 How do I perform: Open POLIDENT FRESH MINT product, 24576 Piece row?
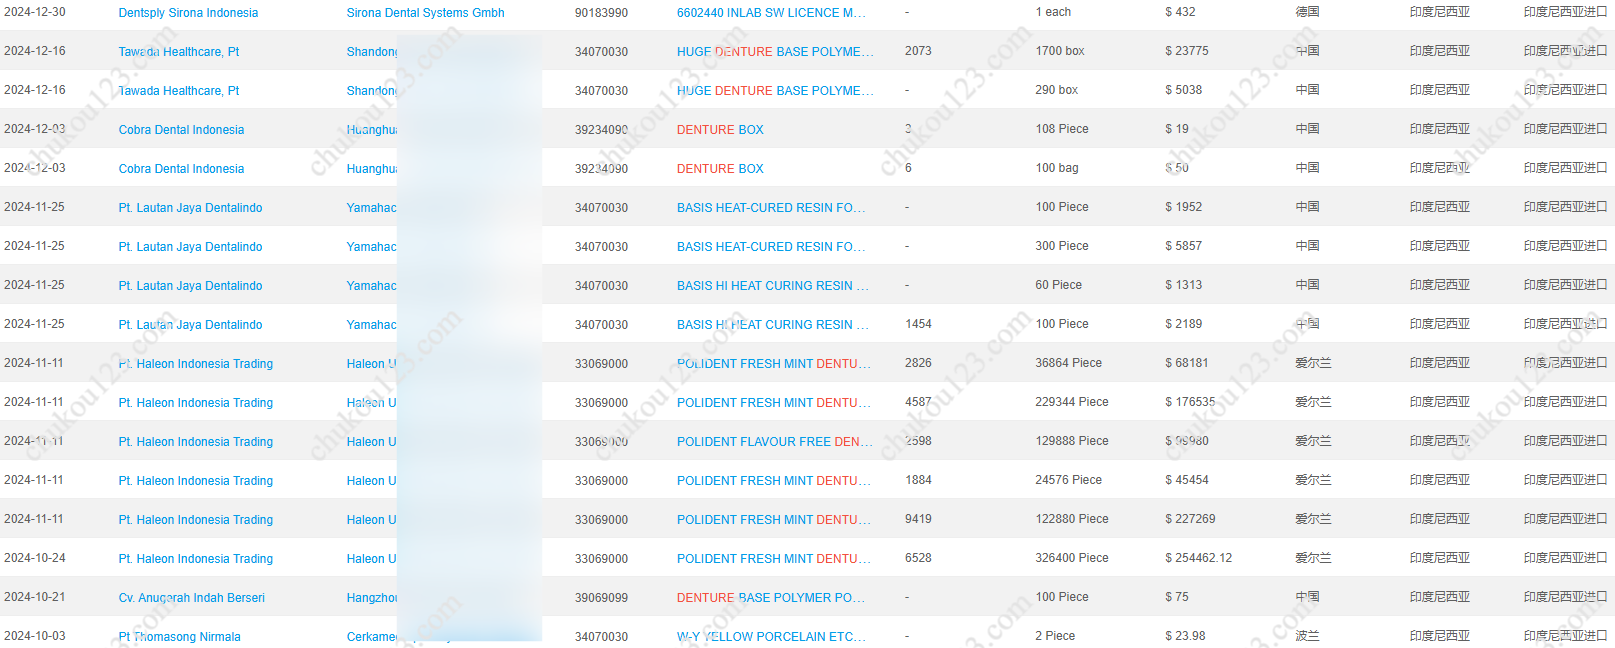click(774, 481)
